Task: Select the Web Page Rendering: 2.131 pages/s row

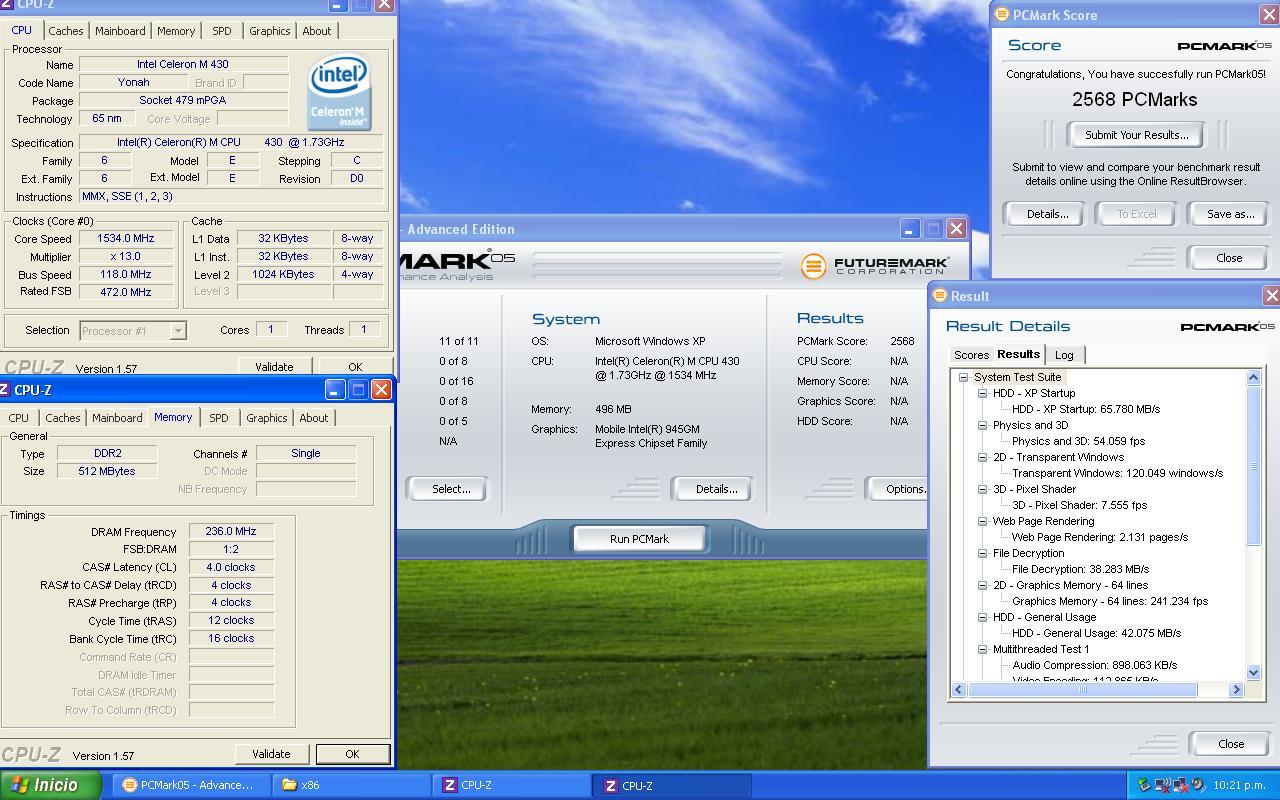Action: pos(1100,537)
